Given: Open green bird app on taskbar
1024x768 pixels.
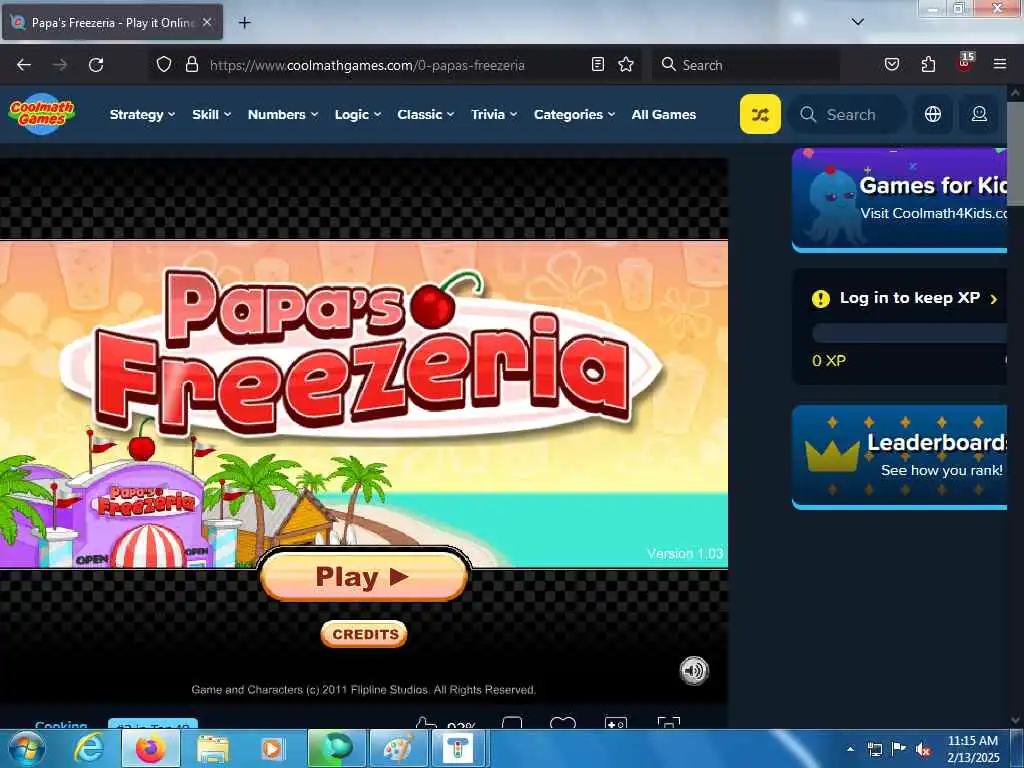Looking at the screenshot, I should 335,748.
